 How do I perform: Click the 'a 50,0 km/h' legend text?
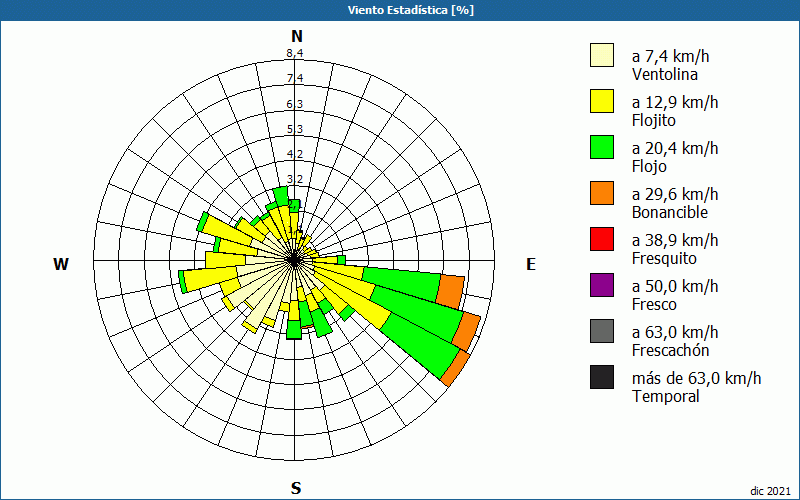[675, 286]
